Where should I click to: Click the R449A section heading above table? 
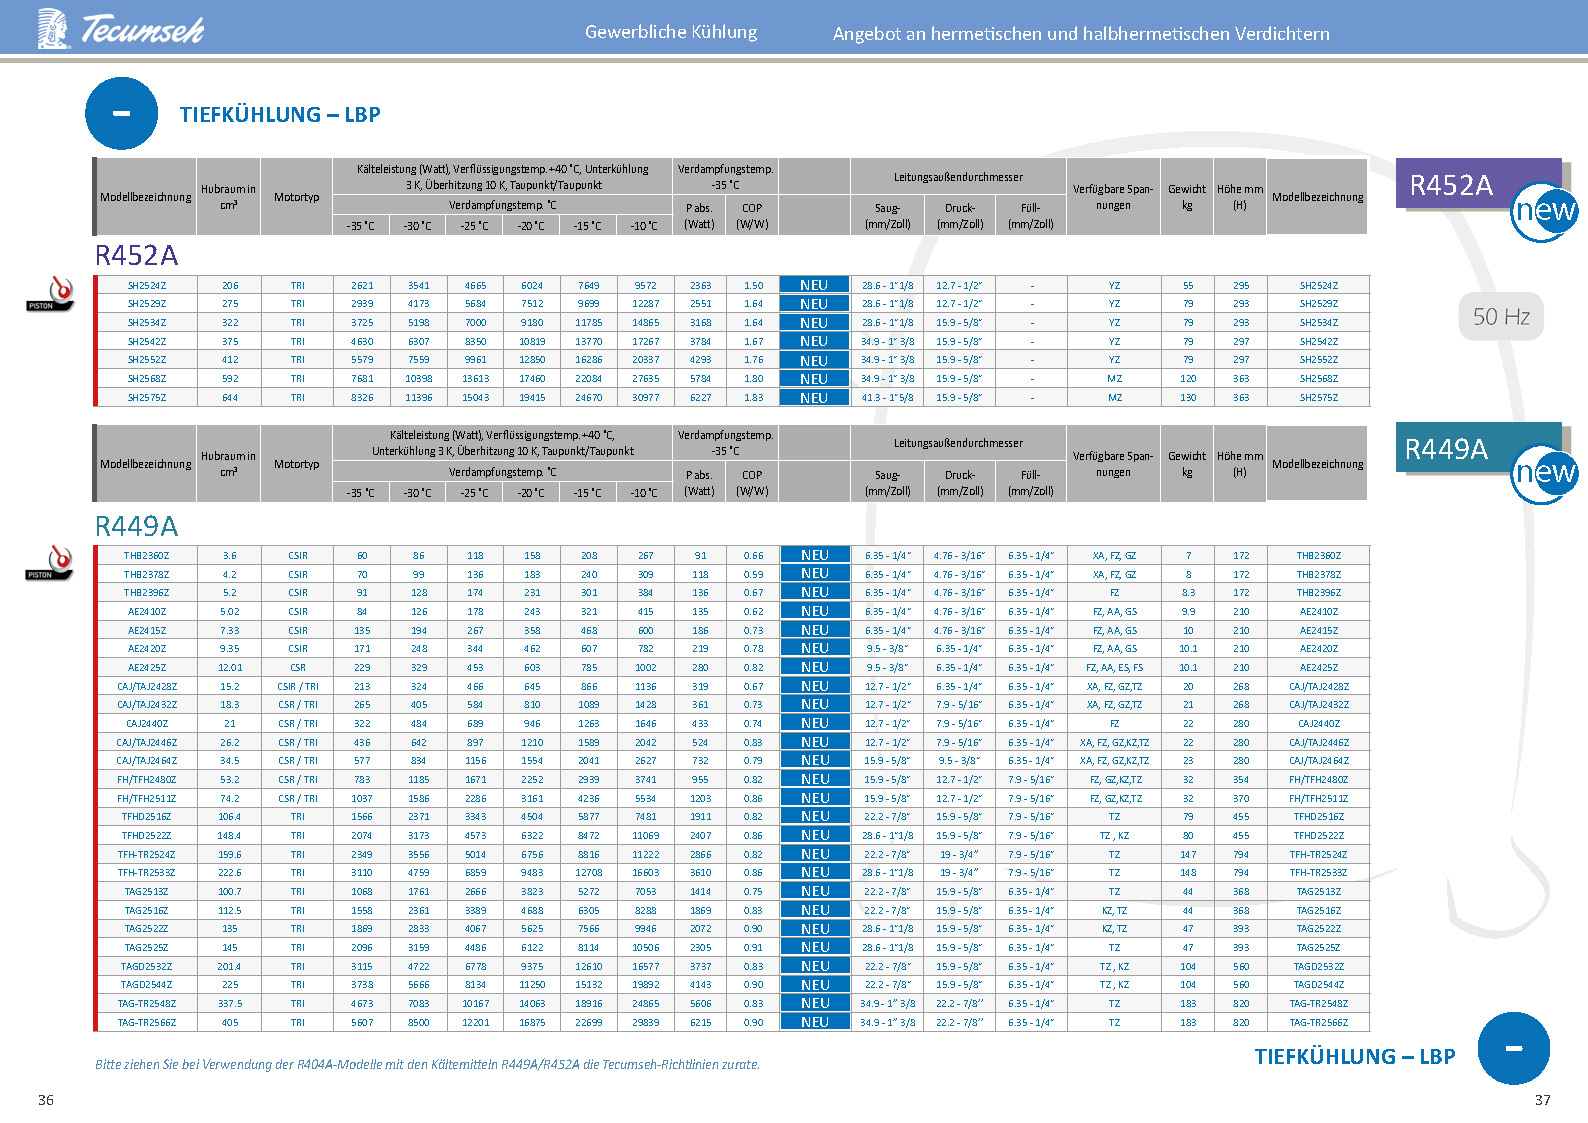136,526
